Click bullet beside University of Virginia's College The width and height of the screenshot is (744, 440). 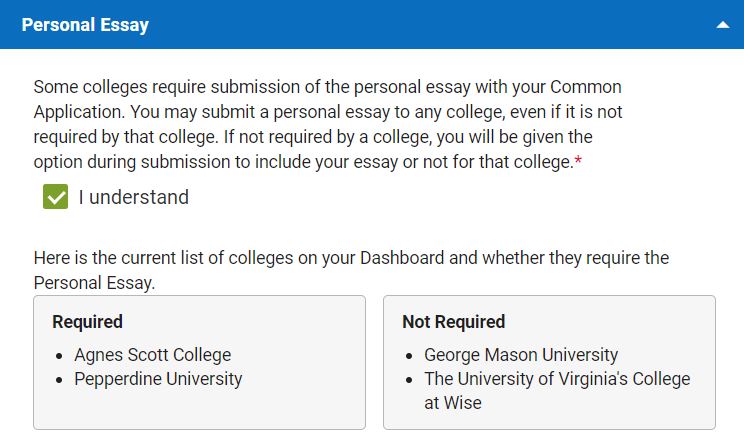tap(409, 380)
